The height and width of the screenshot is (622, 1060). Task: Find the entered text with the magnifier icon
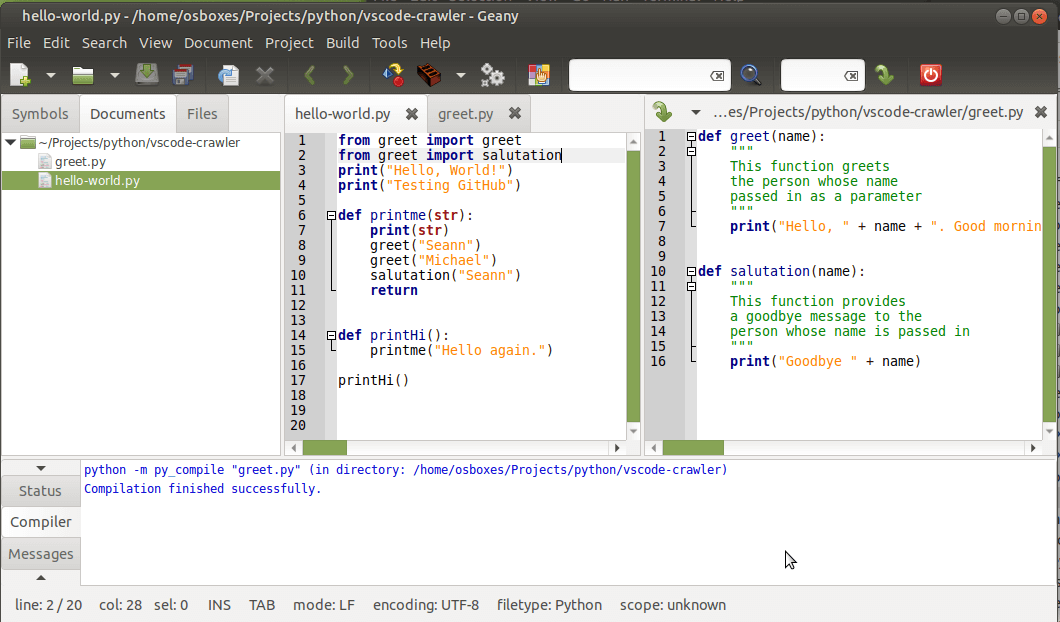[749, 75]
